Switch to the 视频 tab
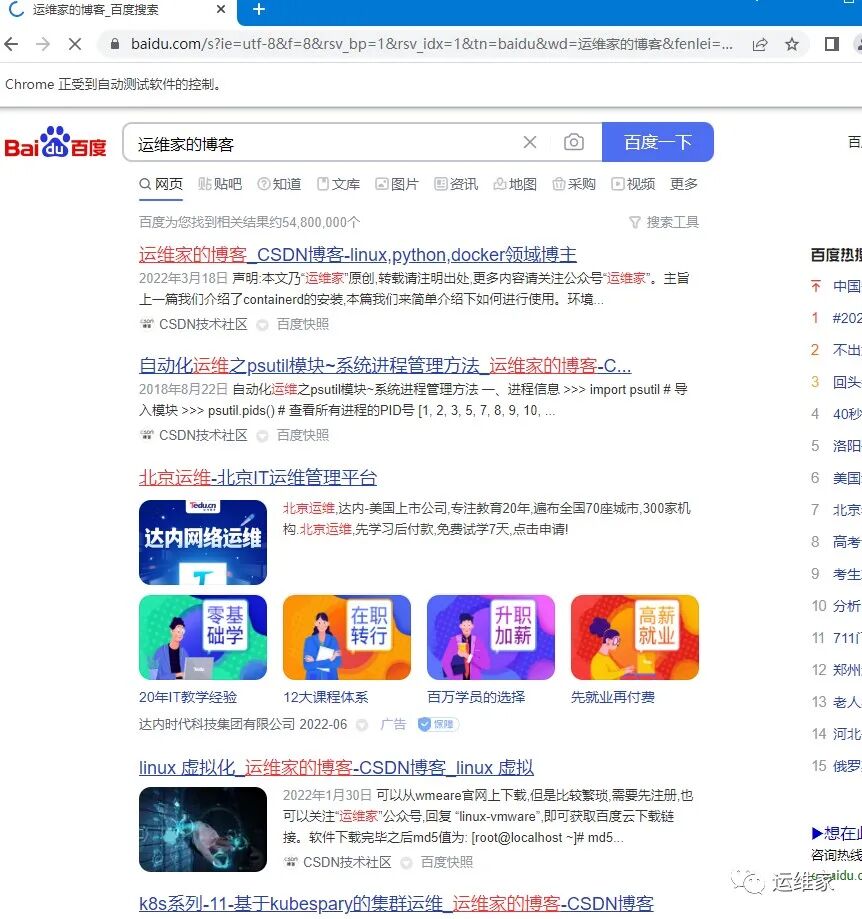This screenshot has height=919, width=862. pos(641,184)
